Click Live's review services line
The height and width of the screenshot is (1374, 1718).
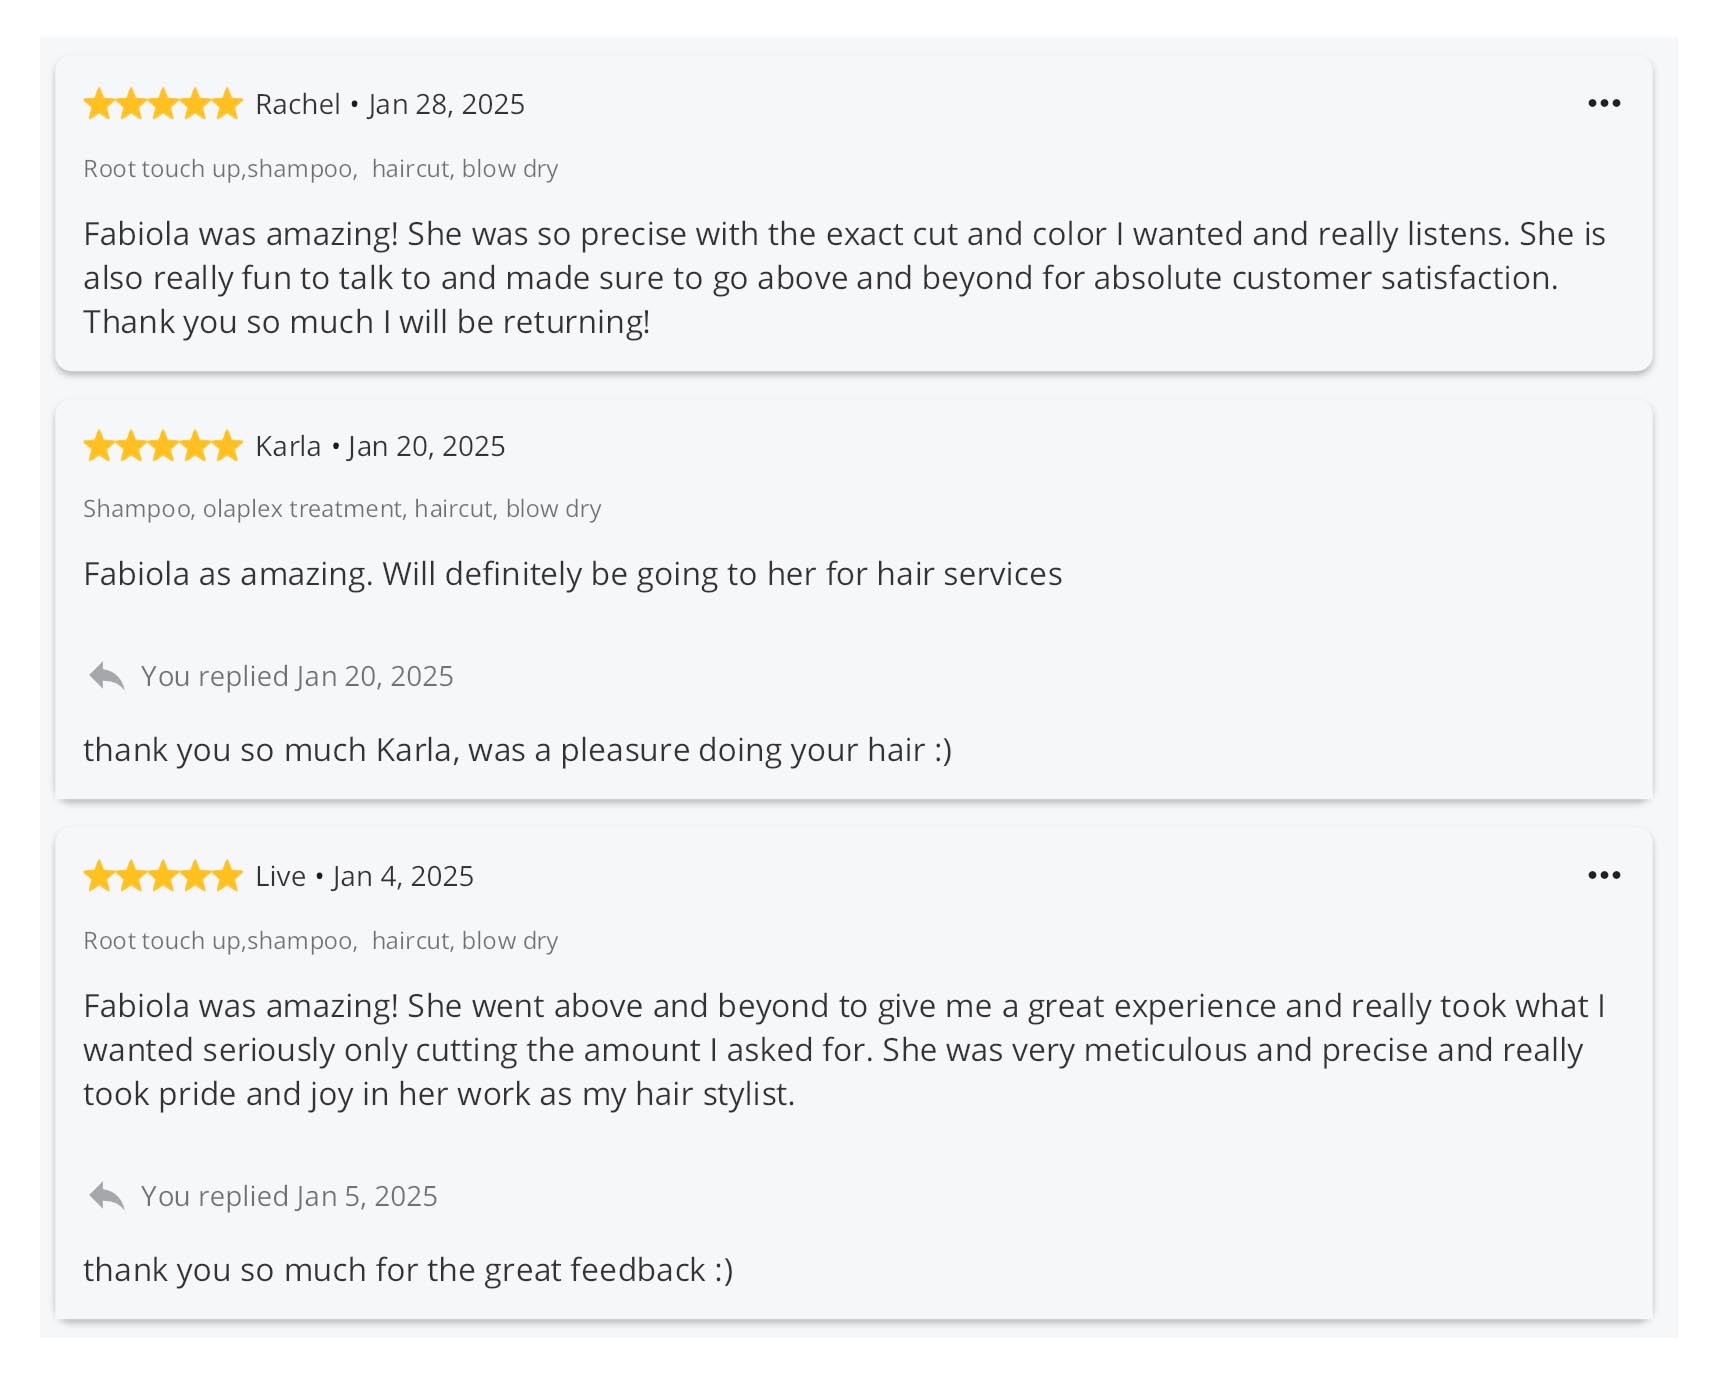[320, 941]
